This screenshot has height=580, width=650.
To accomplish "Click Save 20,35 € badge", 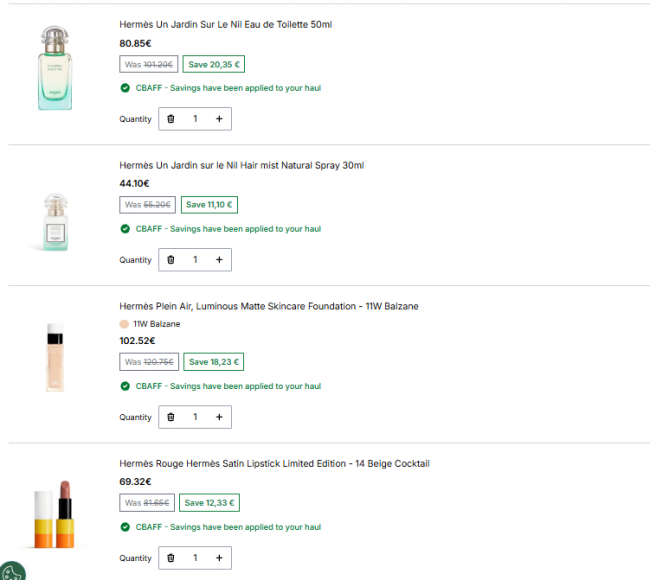I will tap(214, 64).
